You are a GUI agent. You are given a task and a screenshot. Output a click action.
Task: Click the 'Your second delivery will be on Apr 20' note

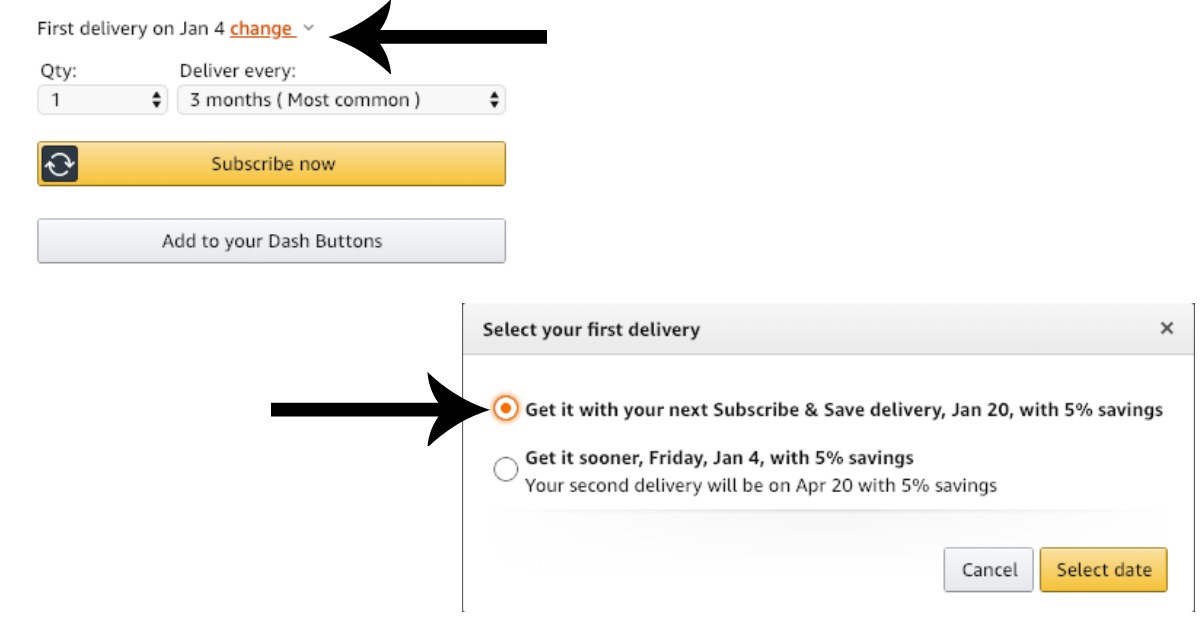coord(760,486)
